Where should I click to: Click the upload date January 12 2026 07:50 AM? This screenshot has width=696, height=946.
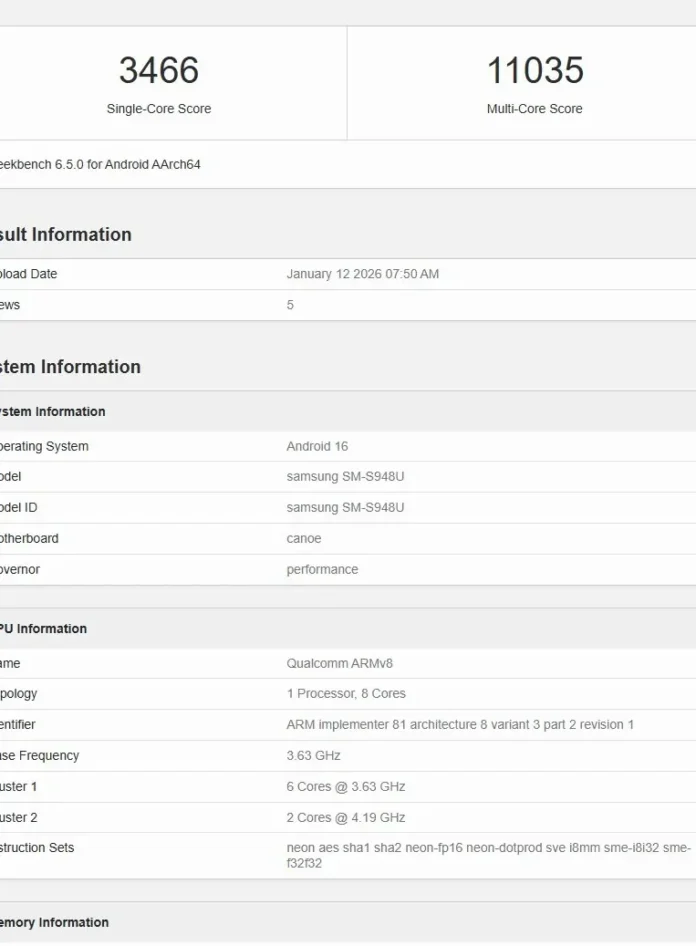362,274
